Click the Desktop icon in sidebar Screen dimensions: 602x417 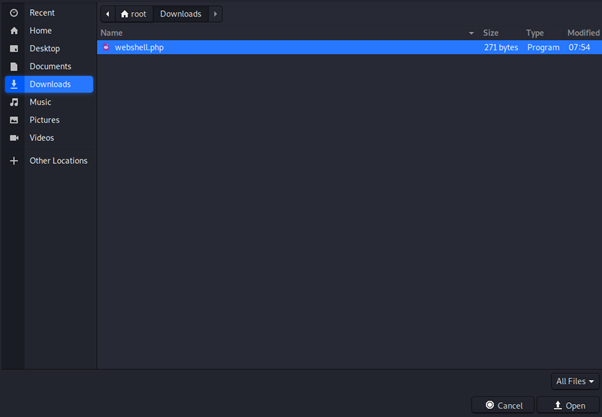pos(14,49)
